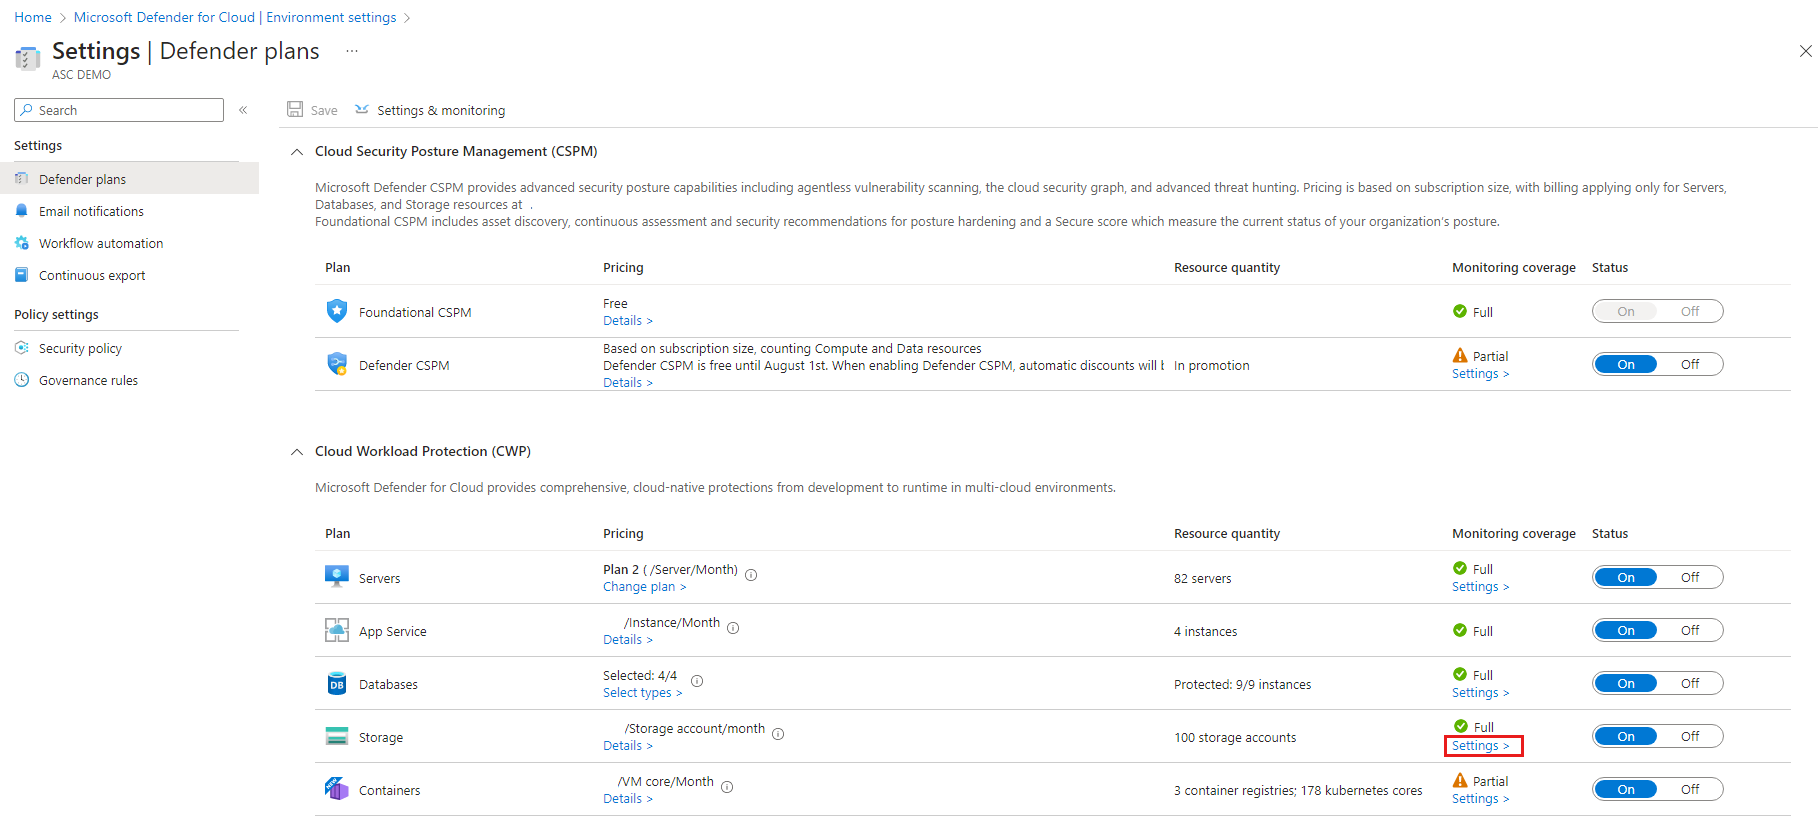Screen dimensions: 1818x816
Task: Switch the Storage plan status to Off
Action: click(1690, 736)
